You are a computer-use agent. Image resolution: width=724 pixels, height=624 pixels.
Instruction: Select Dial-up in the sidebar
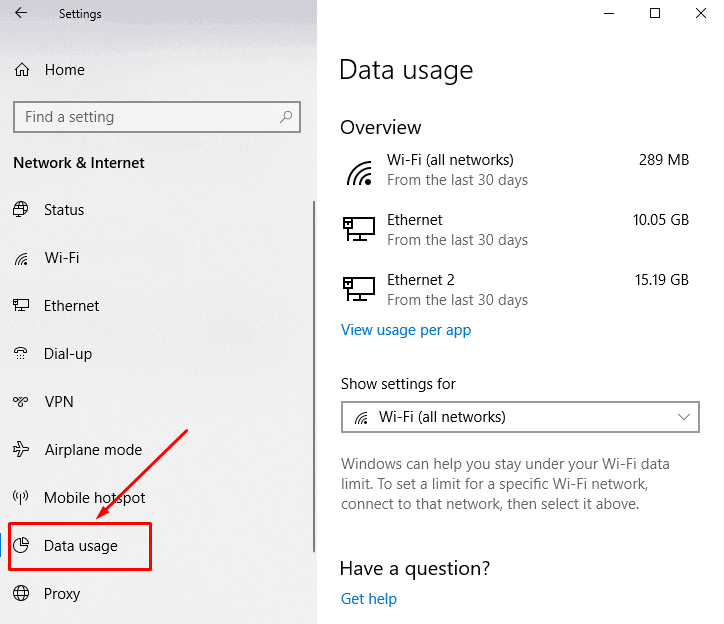(x=68, y=354)
